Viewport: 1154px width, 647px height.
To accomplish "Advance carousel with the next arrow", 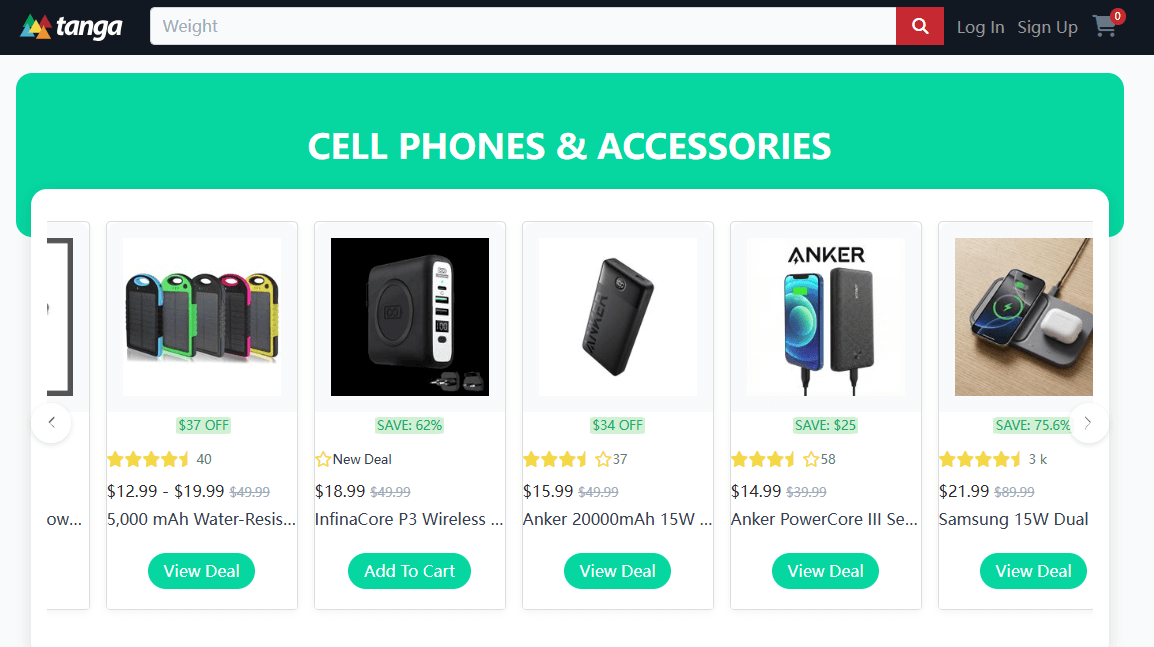I will [1089, 423].
